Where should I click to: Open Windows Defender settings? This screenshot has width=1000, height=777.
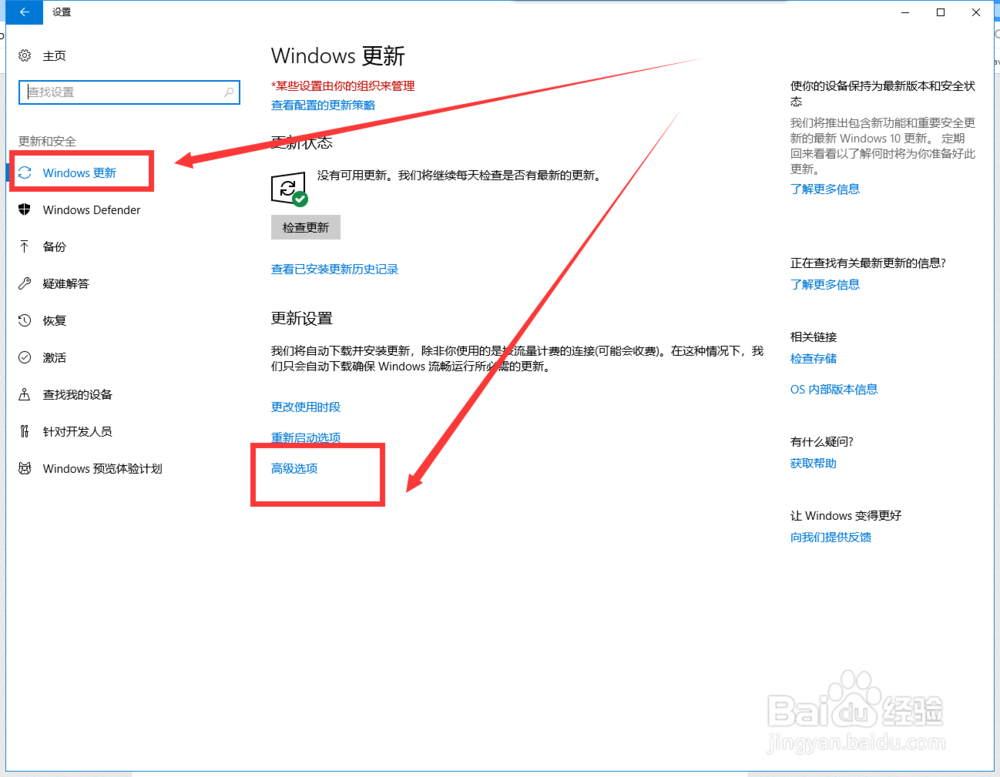point(91,210)
